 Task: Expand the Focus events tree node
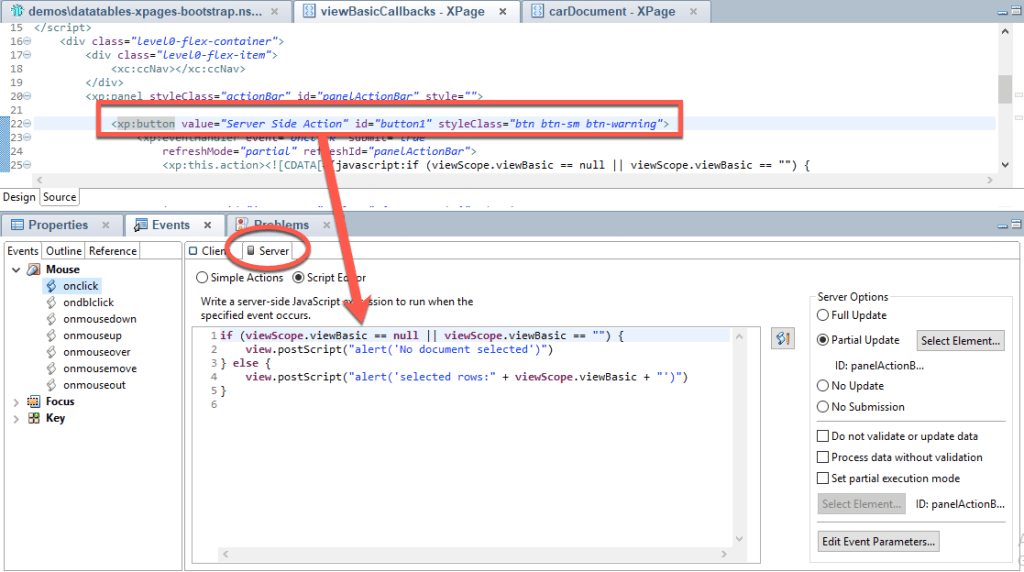(x=16, y=402)
